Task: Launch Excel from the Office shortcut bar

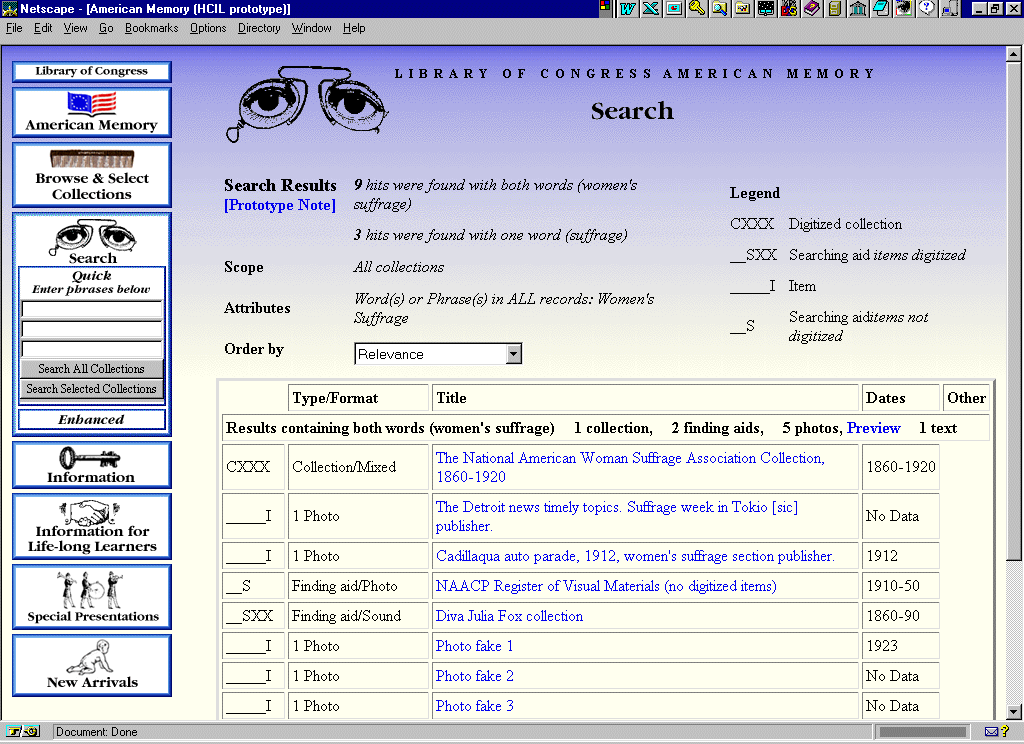Action: click(x=651, y=9)
